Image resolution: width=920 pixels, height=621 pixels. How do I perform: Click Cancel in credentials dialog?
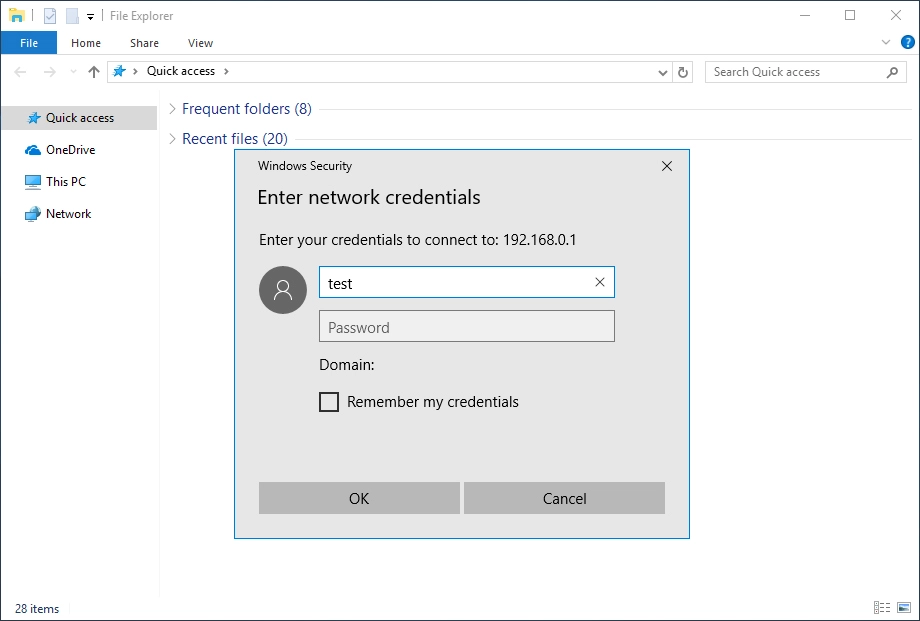pyautogui.click(x=564, y=498)
